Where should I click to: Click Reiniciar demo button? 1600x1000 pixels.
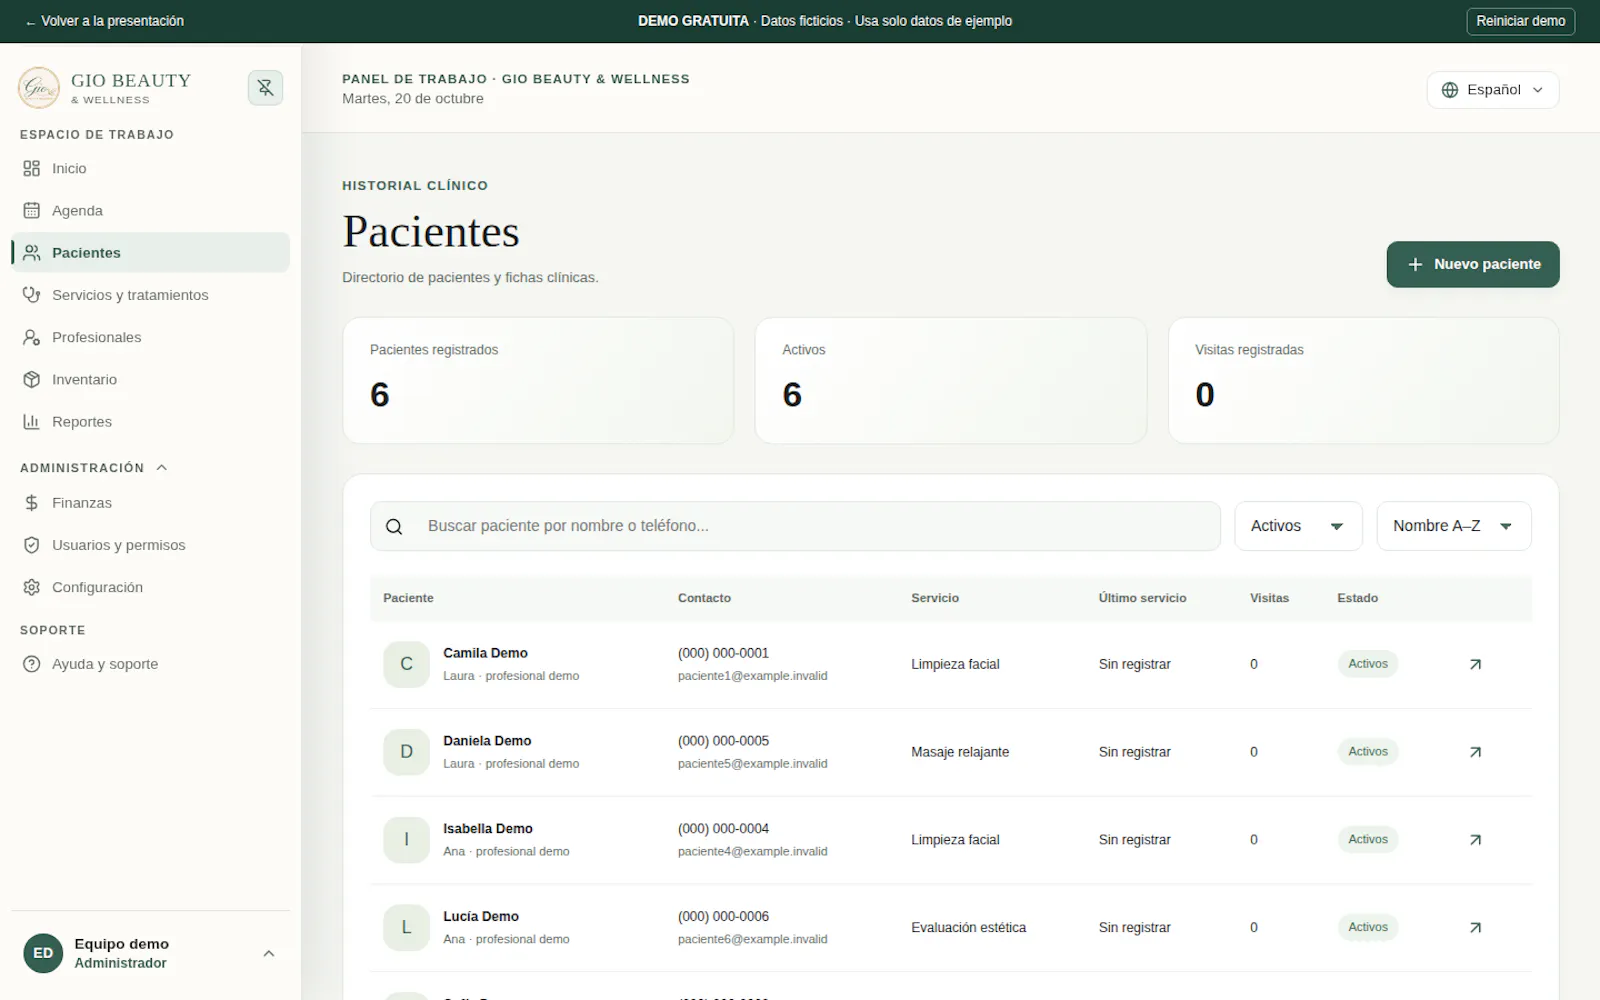click(x=1520, y=21)
